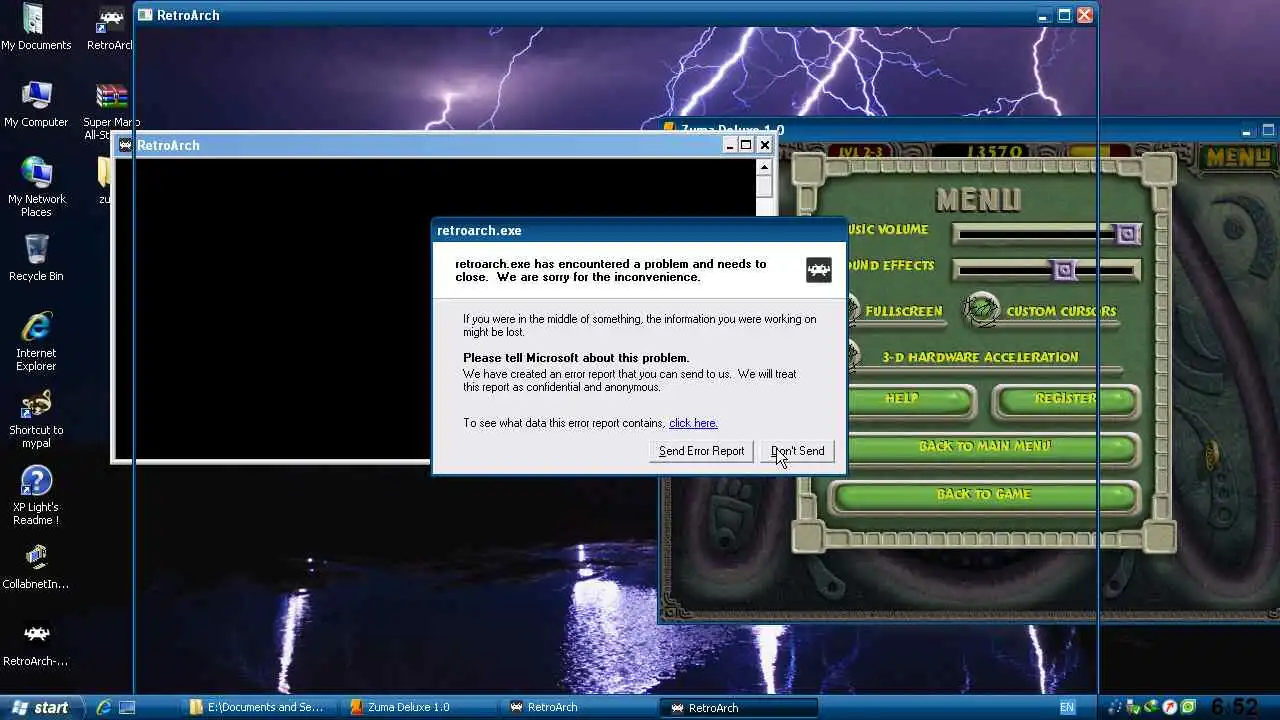Open the My Documents desktop icon
Viewport: 1280px width, 720px height.
pos(36,27)
